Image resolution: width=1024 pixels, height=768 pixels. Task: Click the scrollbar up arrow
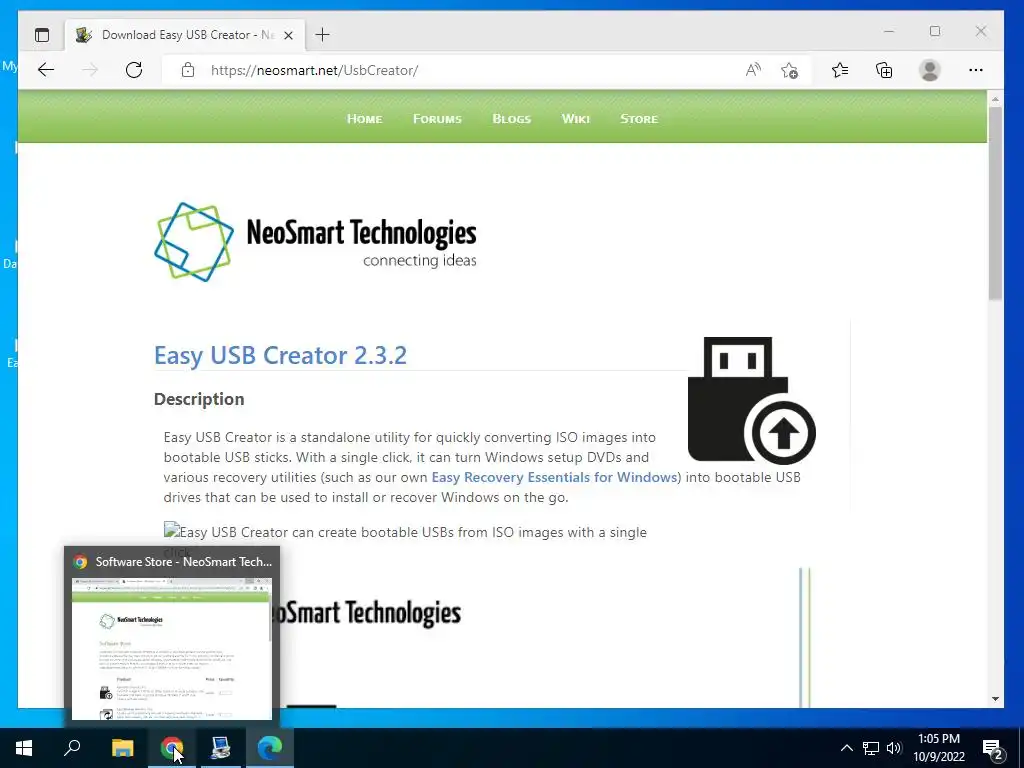(995, 99)
